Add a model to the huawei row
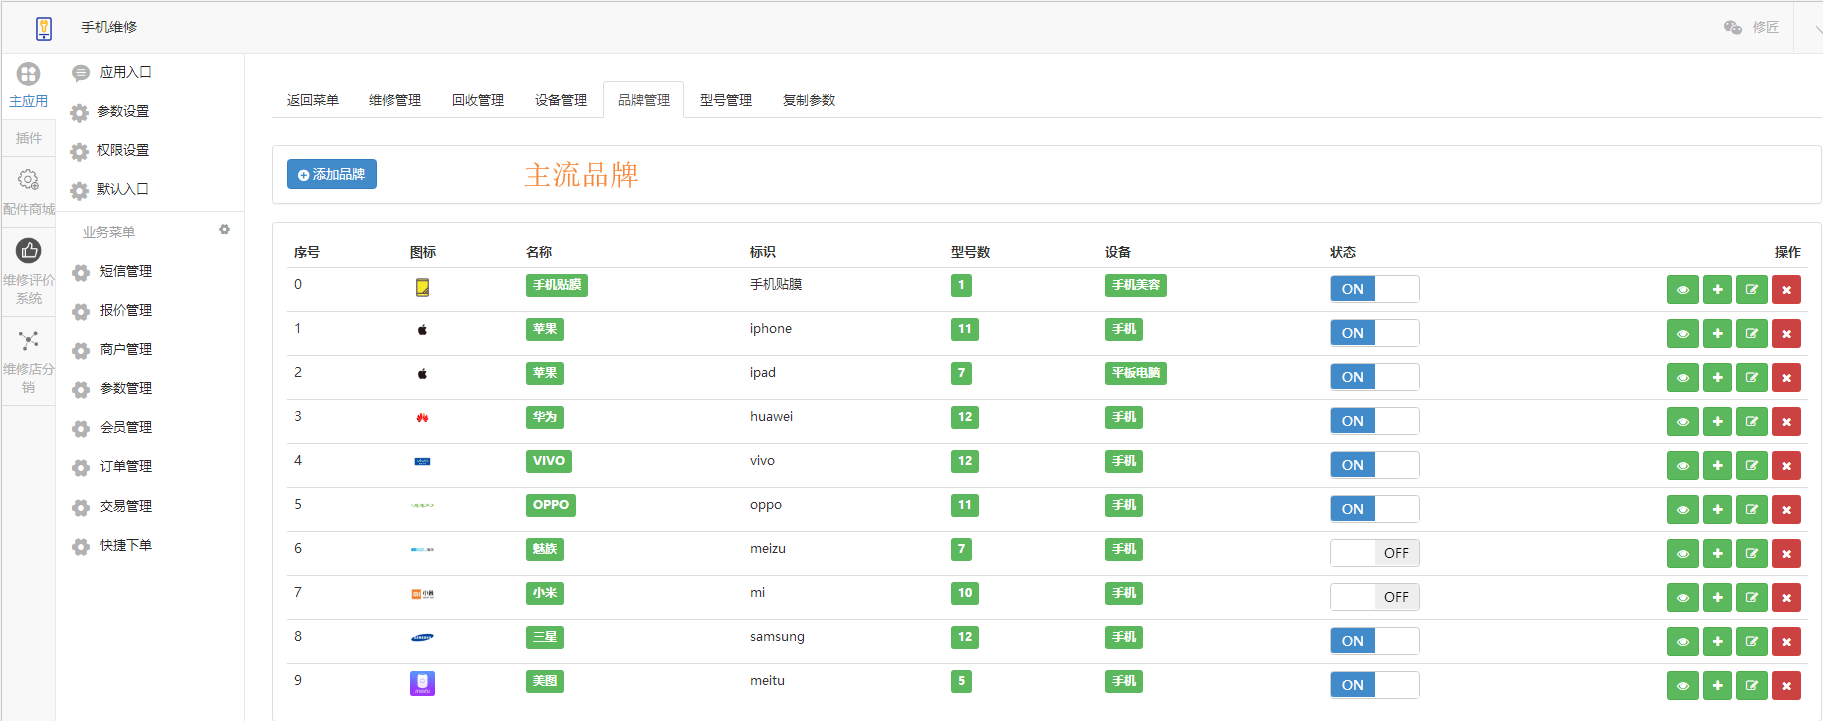The image size is (1823, 721). click(1717, 422)
